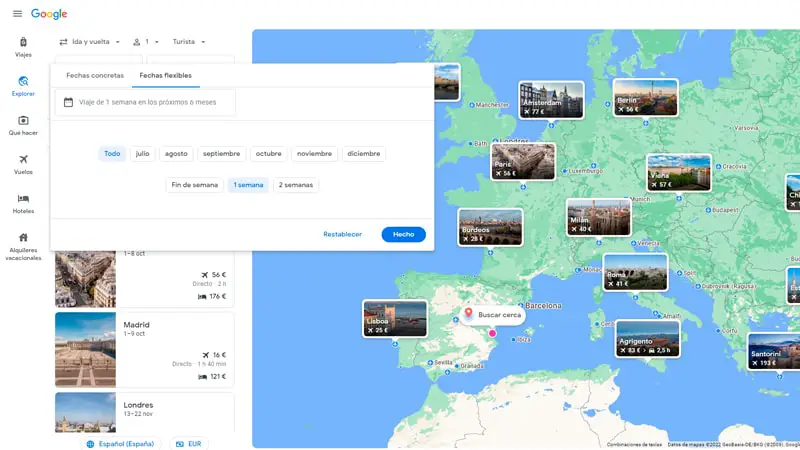
Task: Click the Split marker on the map
Action: pos(680,273)
